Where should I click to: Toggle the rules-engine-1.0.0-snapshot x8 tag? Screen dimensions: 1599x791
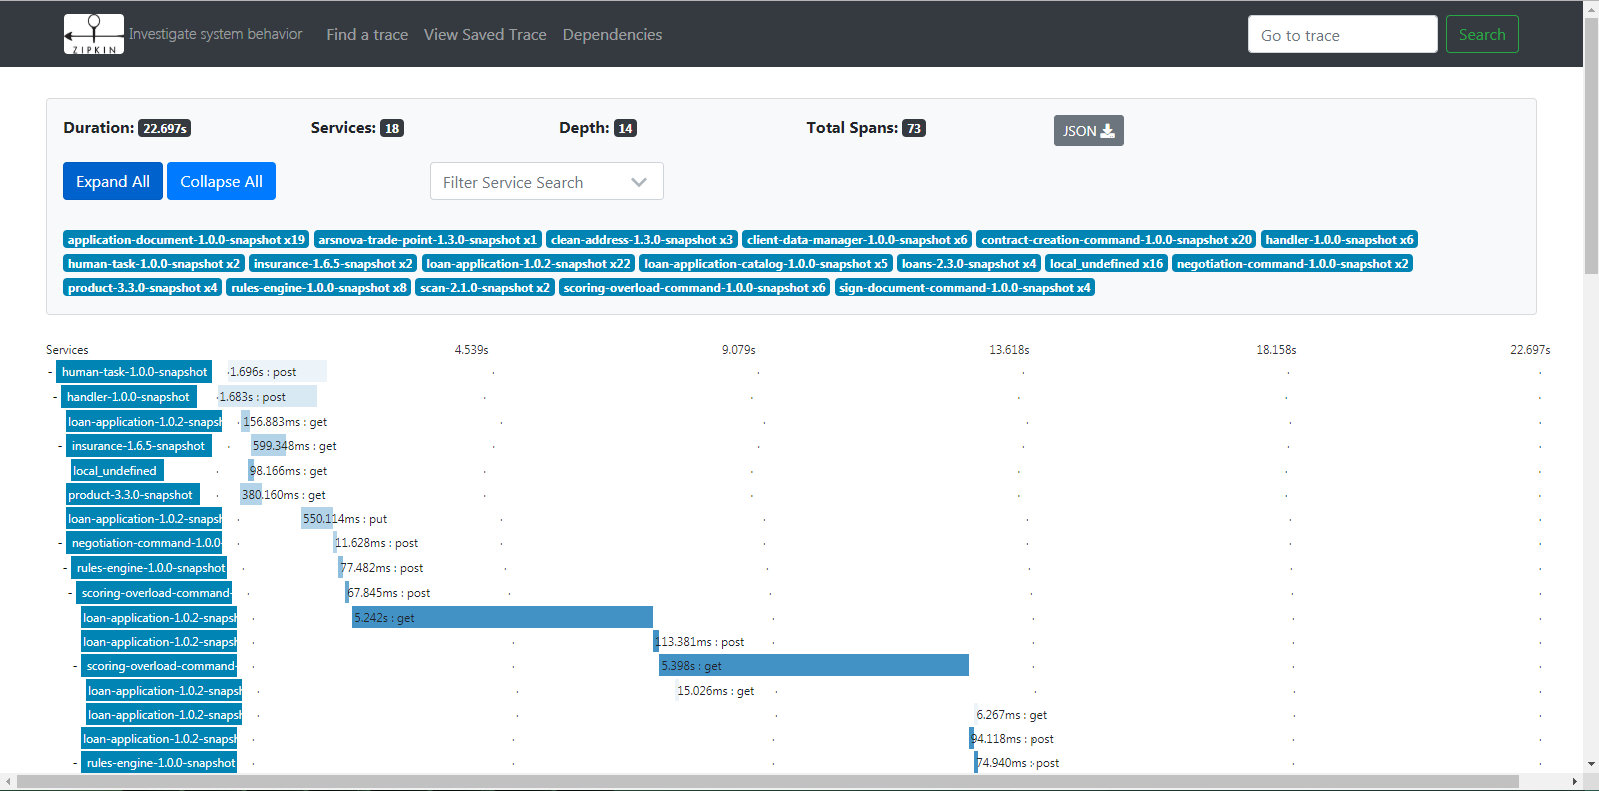(319, 288)
